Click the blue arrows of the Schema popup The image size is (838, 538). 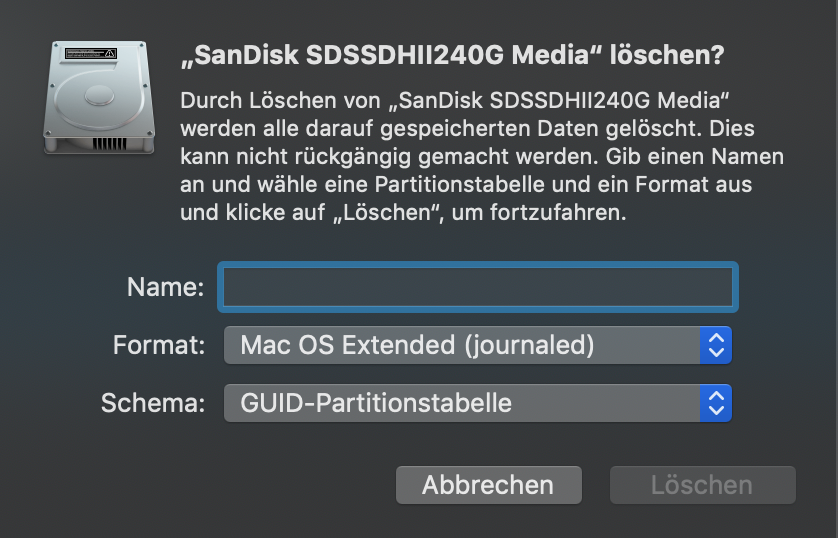tap(715, 403)
